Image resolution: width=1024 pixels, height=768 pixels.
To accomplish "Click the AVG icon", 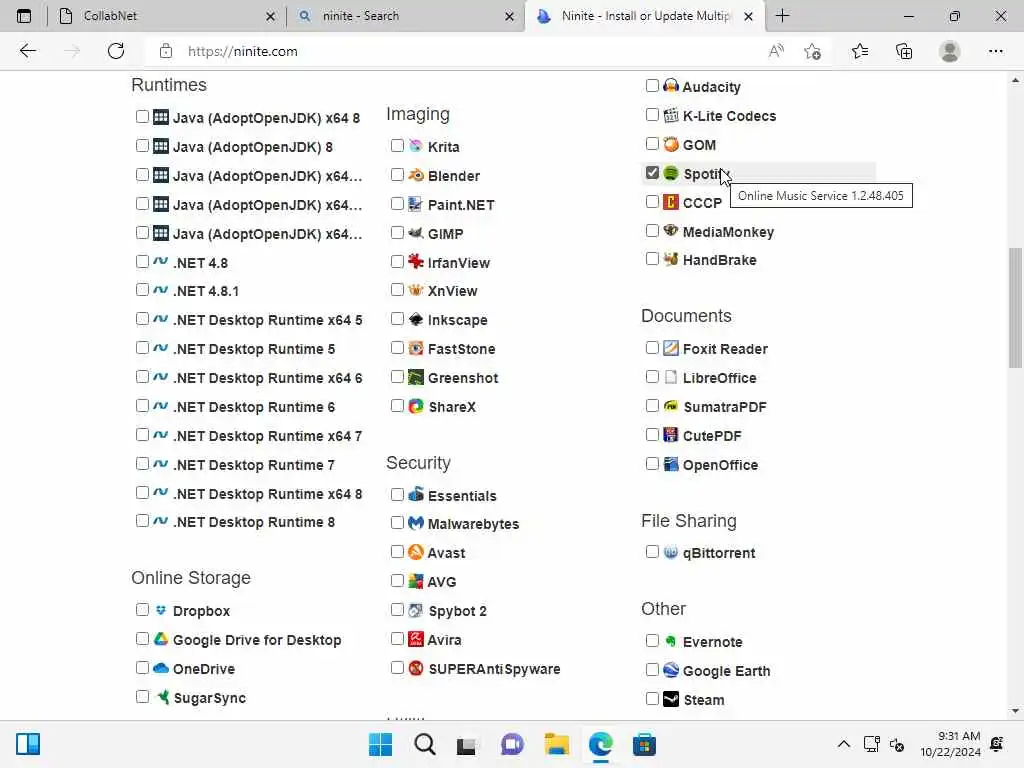I will tap(415, 581).
